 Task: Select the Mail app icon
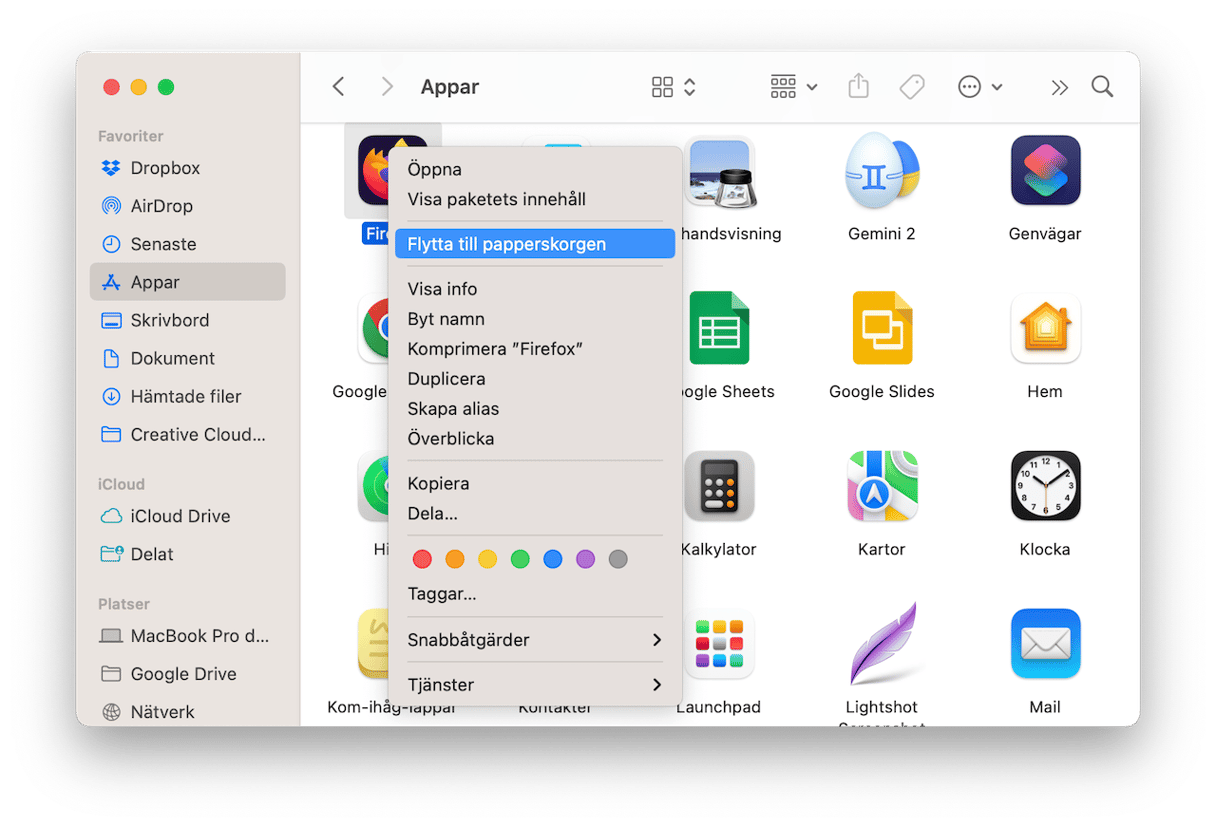point(1045,644)
